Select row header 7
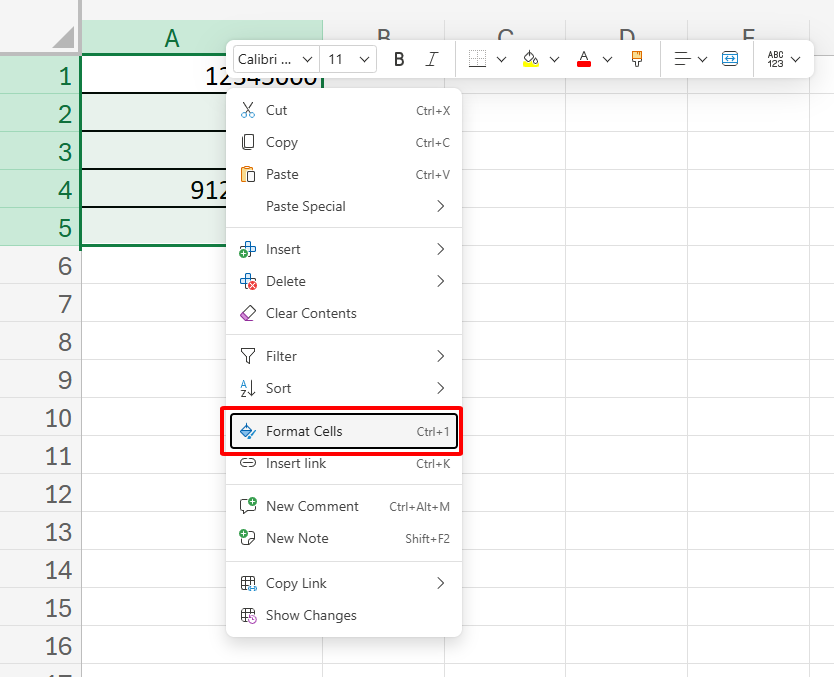This screenshot has width=834, height=677. pyautogui.click(x=40, y=302)
